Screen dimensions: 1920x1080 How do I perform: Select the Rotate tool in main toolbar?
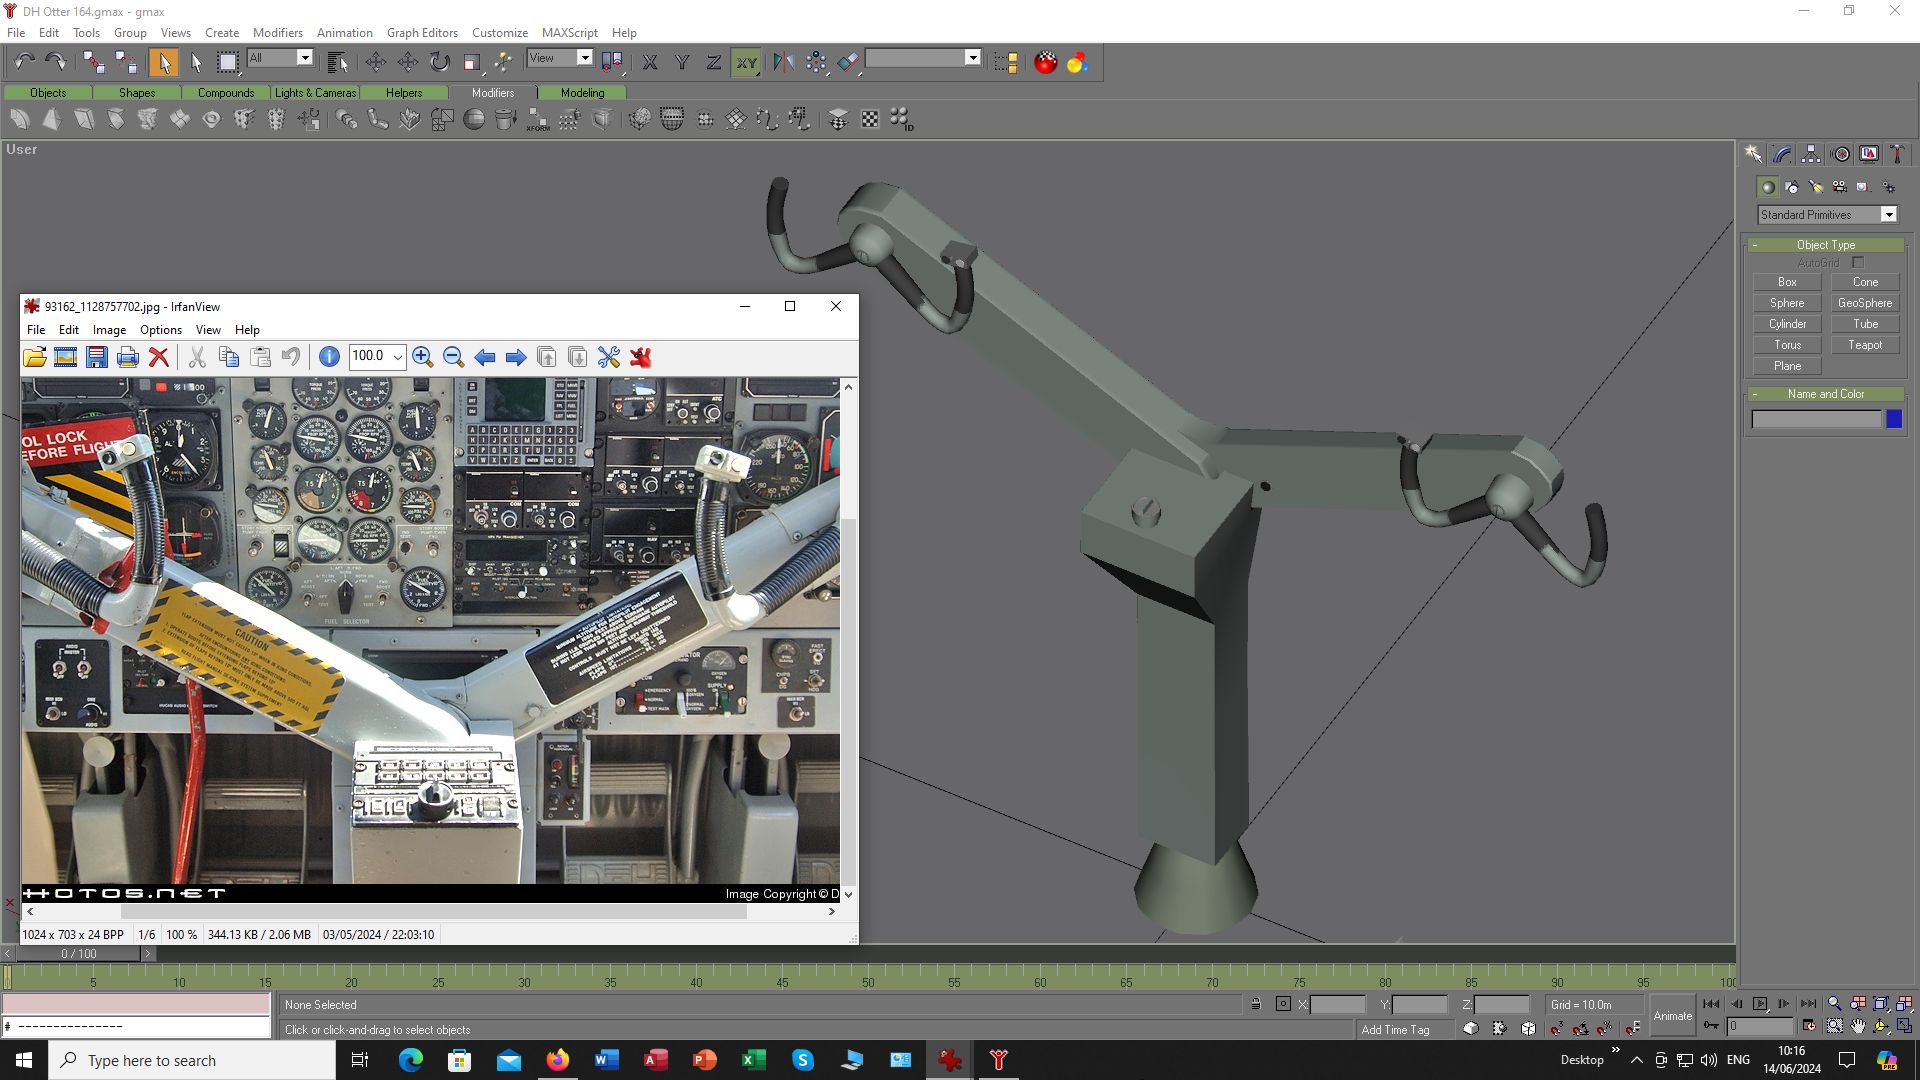[x=440, y=62]
